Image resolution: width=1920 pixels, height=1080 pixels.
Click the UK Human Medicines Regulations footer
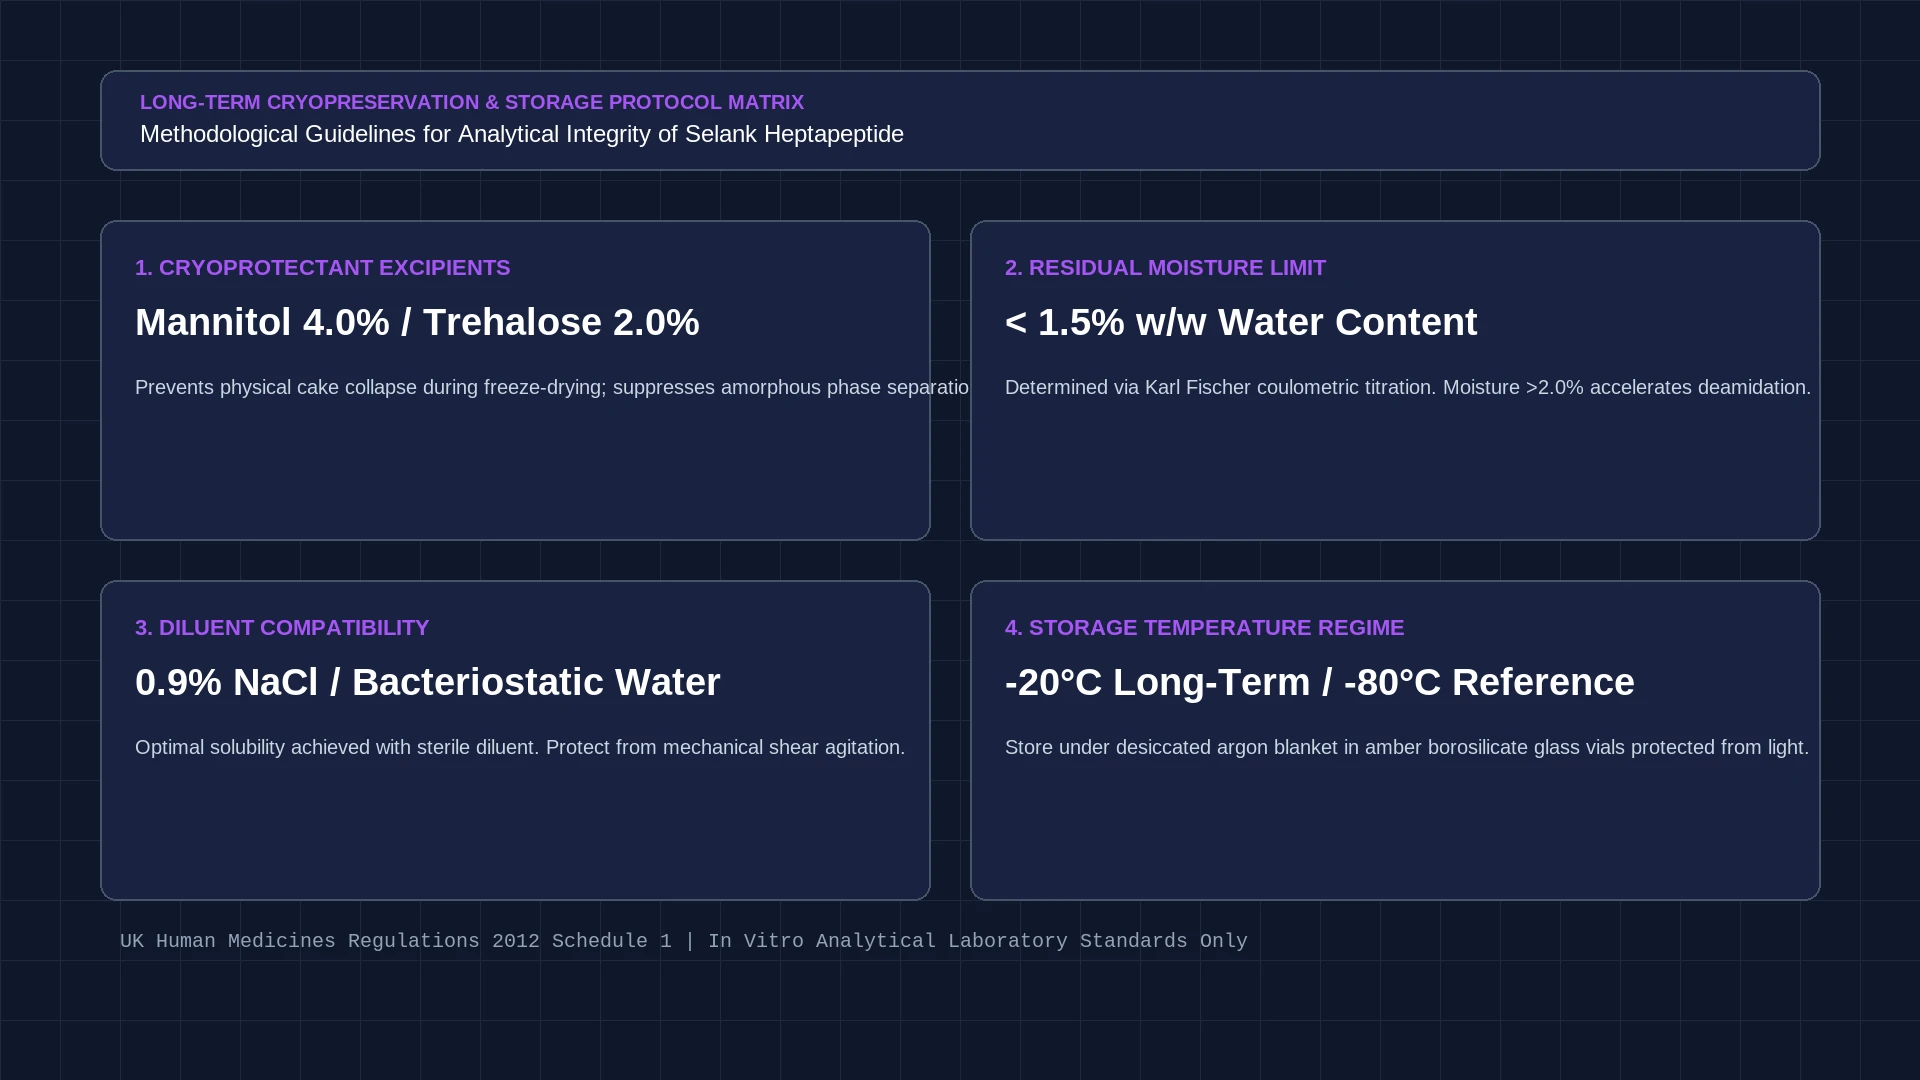click(x=396, y=941)
